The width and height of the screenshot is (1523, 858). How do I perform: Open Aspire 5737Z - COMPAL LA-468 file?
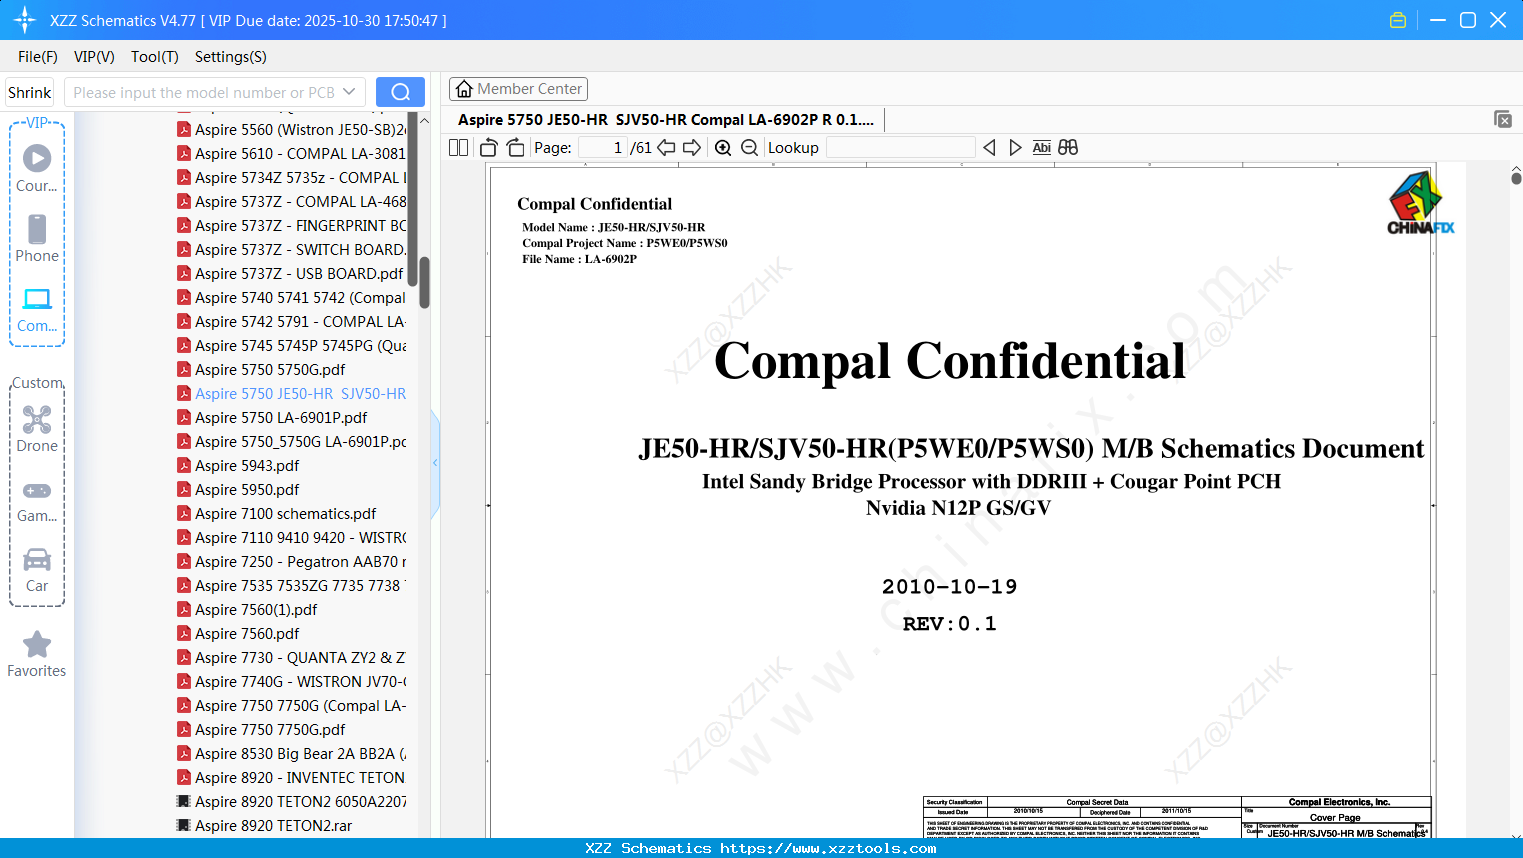click(292, 202)
